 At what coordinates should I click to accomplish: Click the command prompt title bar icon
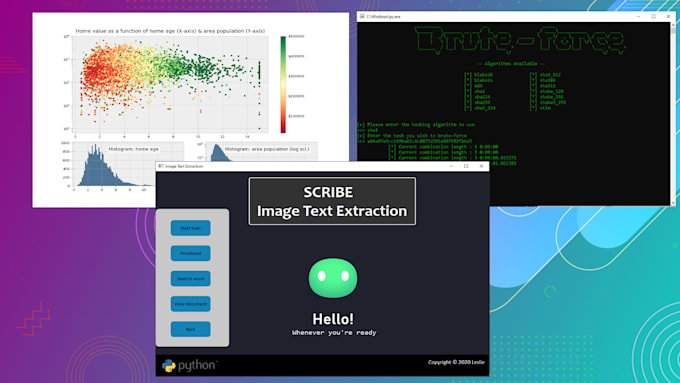(x=362, y=16)
